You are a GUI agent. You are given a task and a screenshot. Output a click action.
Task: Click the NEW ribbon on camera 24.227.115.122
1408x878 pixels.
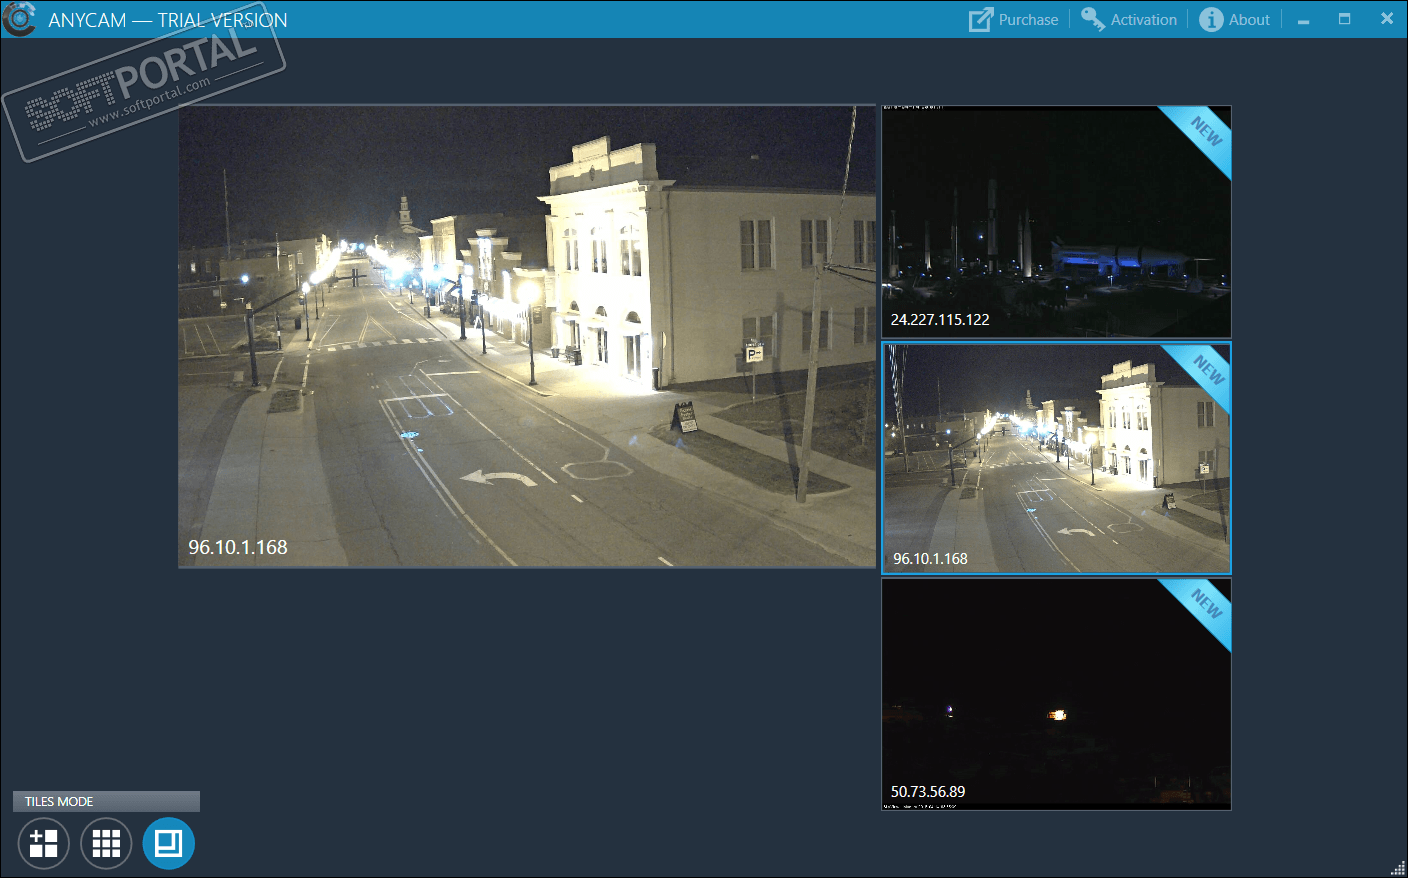click(x=1203, y=134)
